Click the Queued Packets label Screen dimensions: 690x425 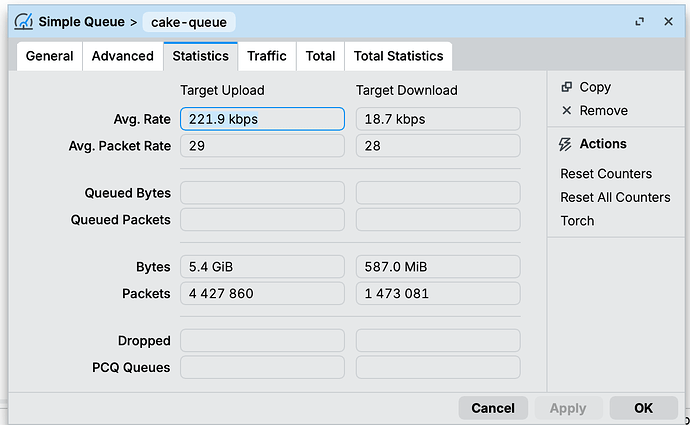pos(121,220)
